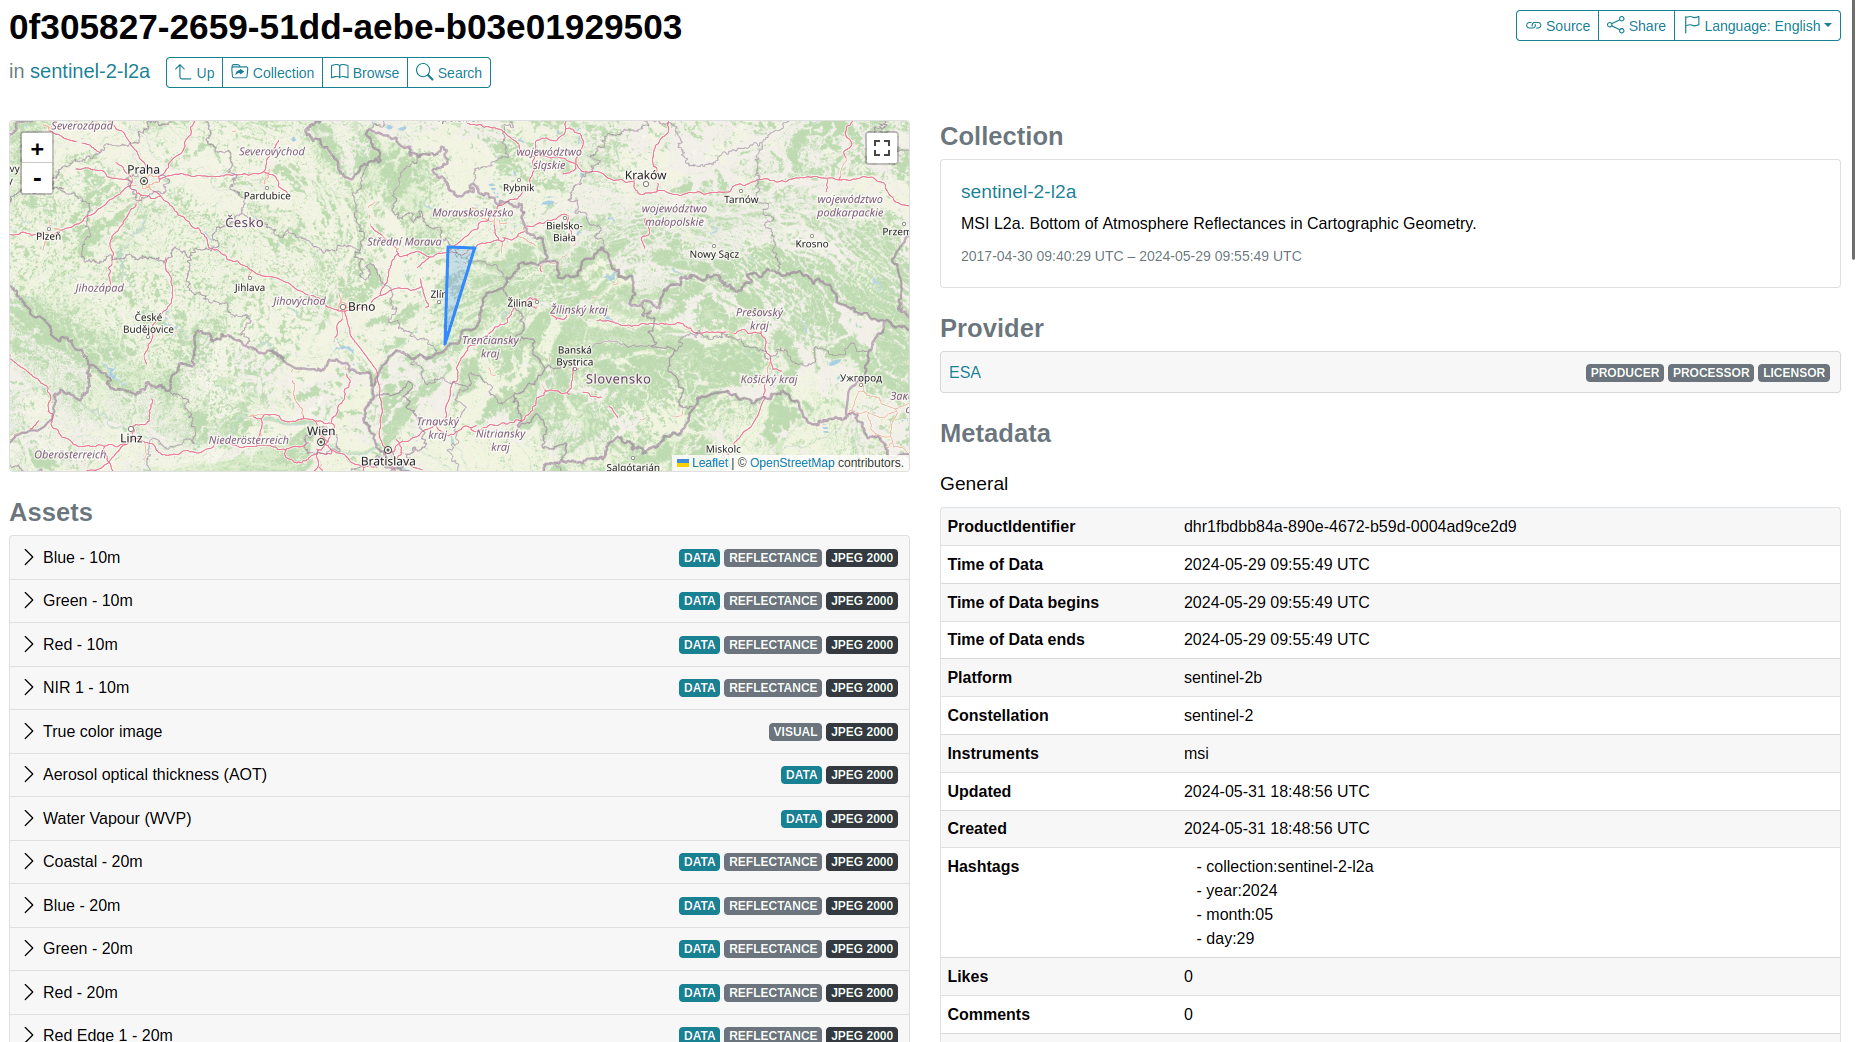Screen dimensions: 1856x1042
Task: Click the Source button
Action: [x=1557, y=26]
